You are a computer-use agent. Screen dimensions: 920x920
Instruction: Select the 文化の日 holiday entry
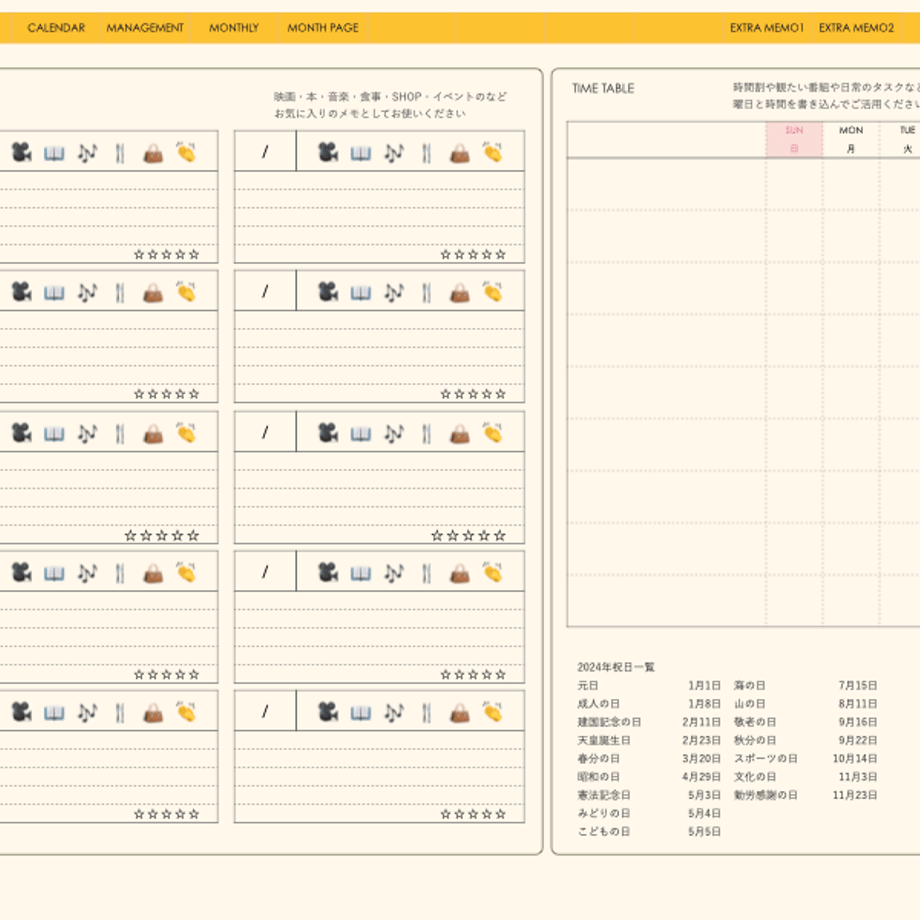point(755,776)
